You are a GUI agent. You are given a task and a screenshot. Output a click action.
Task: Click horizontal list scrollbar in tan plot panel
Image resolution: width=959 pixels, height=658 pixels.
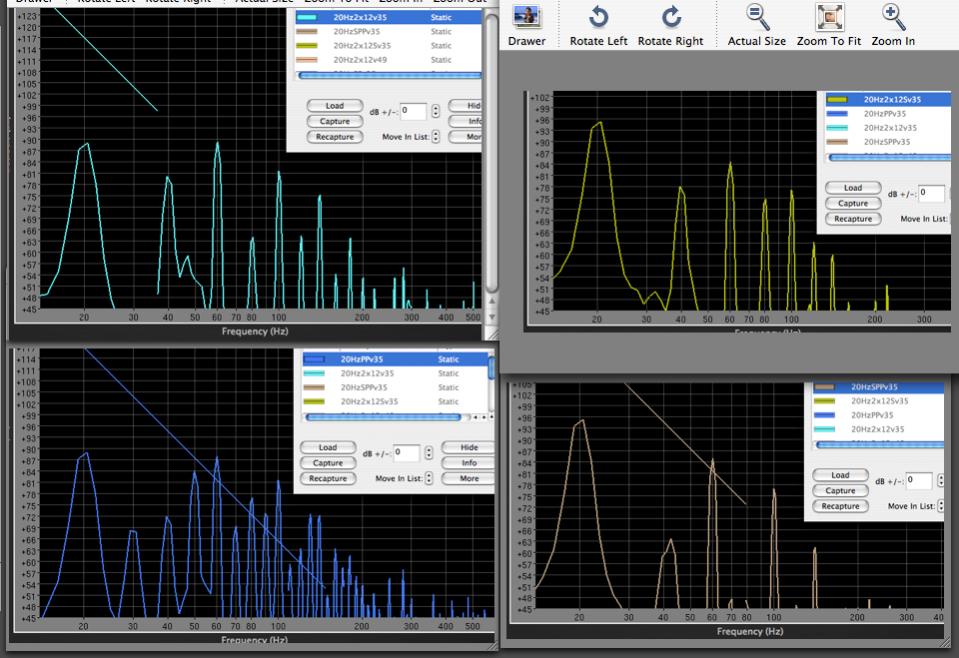[879, 445]
